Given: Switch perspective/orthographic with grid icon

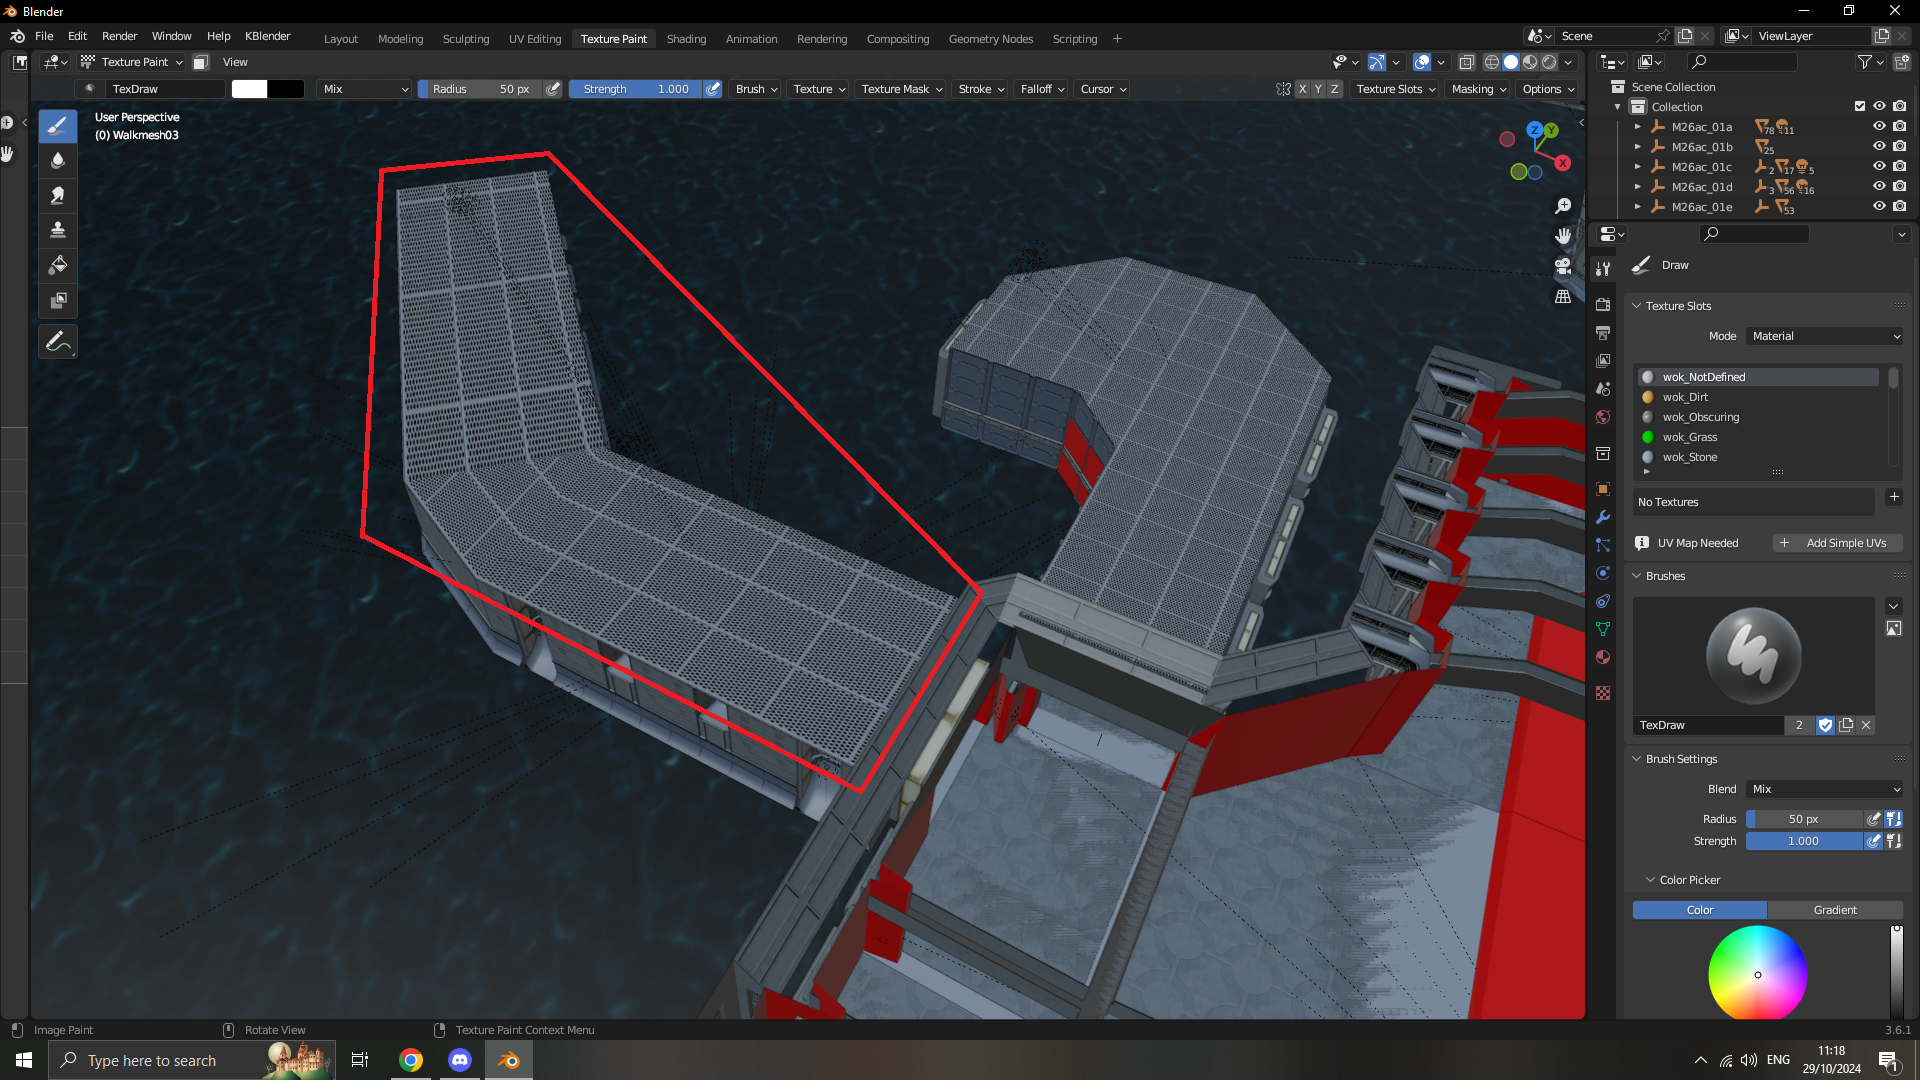Looking at the screenshot, I should coord(1563,297).
